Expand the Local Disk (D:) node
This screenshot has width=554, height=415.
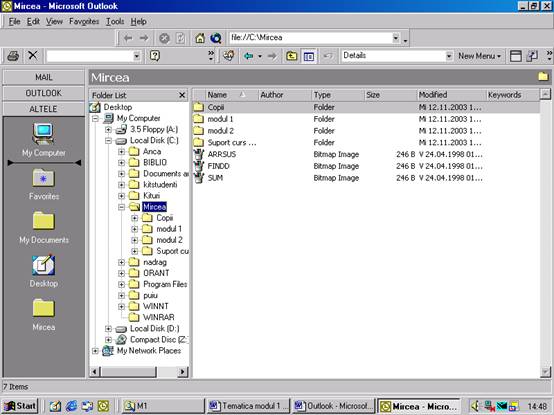pos(108,329)
